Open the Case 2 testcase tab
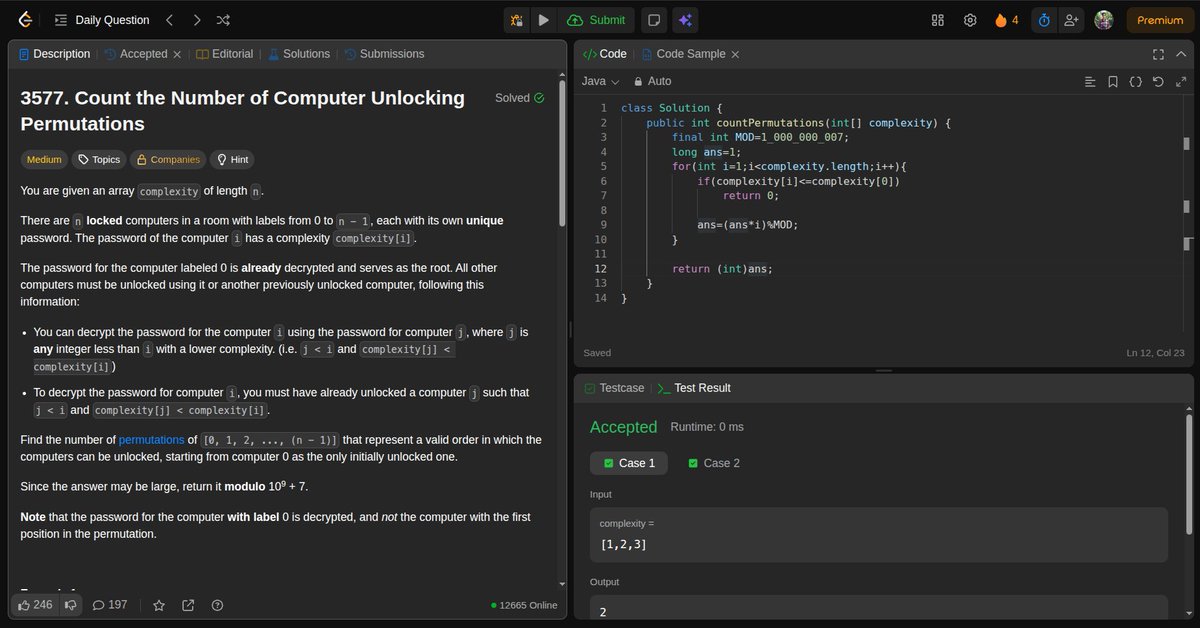Viewport: 1200px width, 628px height. [713, 463]
